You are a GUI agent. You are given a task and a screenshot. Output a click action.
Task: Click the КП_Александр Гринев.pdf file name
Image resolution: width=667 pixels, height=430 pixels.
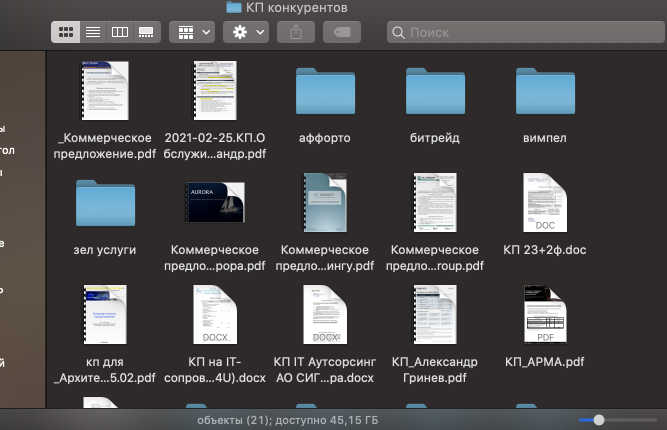pyautogui.click(x=435, y=370)
